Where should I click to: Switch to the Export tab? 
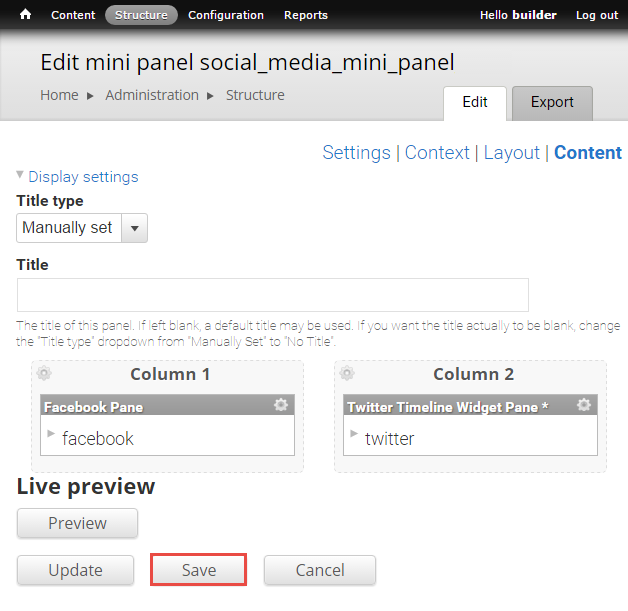pos(552,103)
